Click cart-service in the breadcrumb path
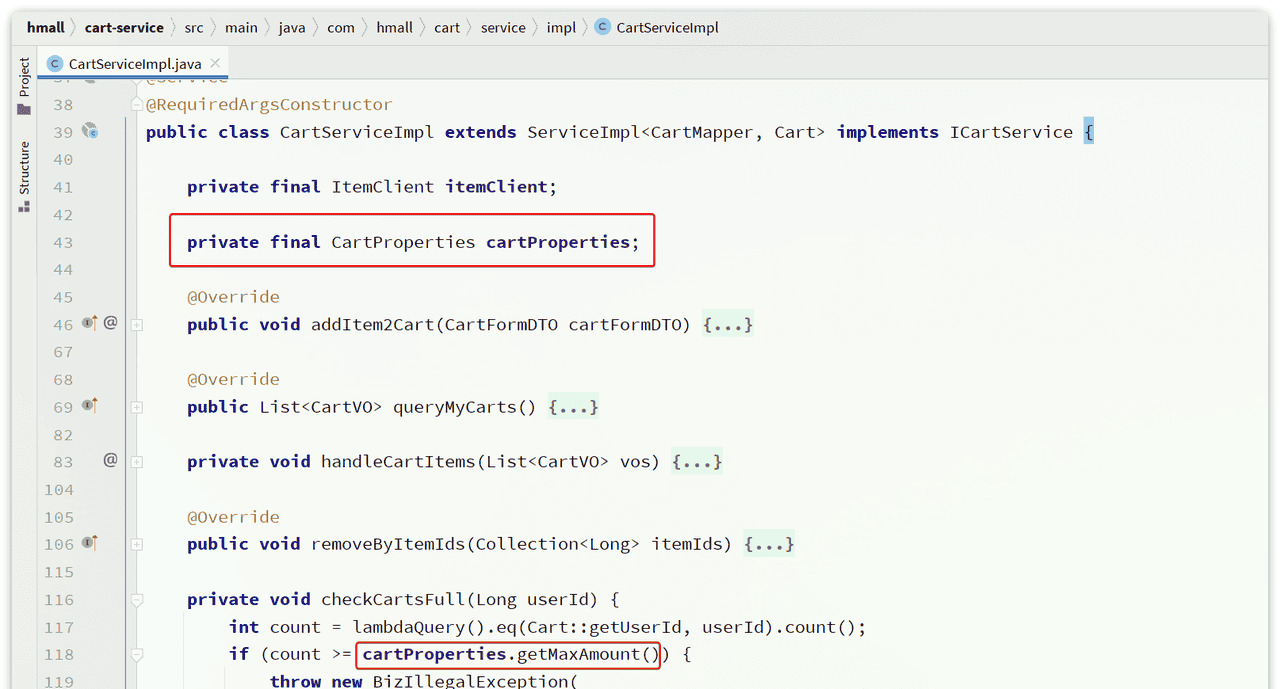This screenshot has height=689, width=1280. [124, 27]
